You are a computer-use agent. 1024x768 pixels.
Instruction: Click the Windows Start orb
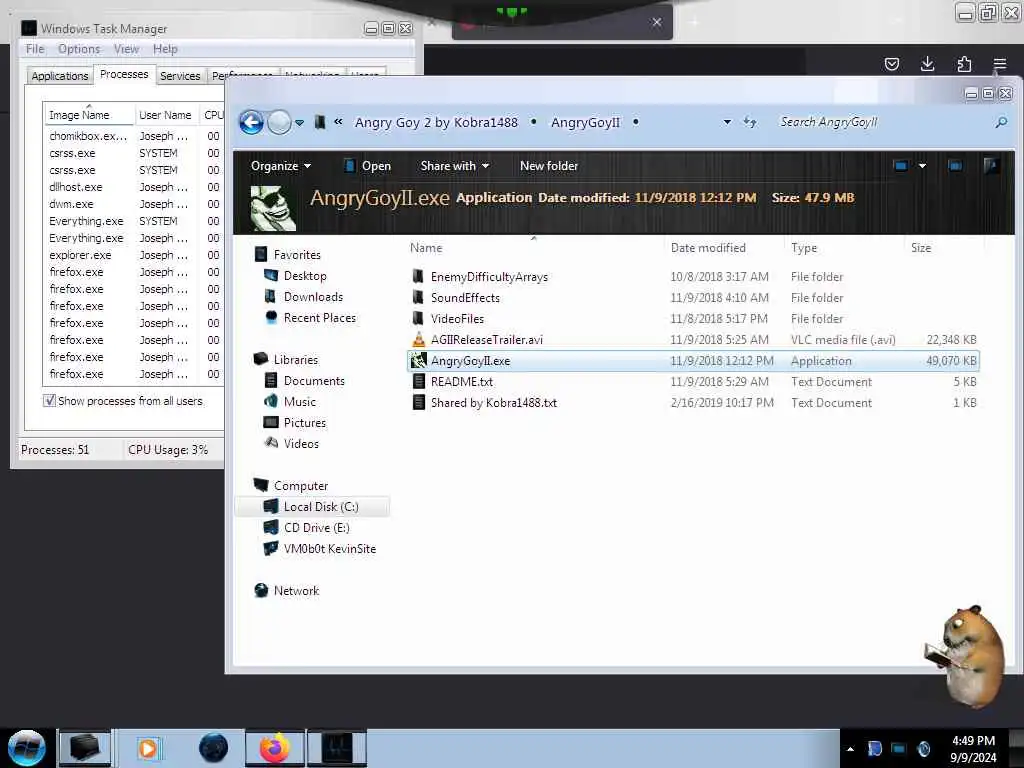point(27,748)
